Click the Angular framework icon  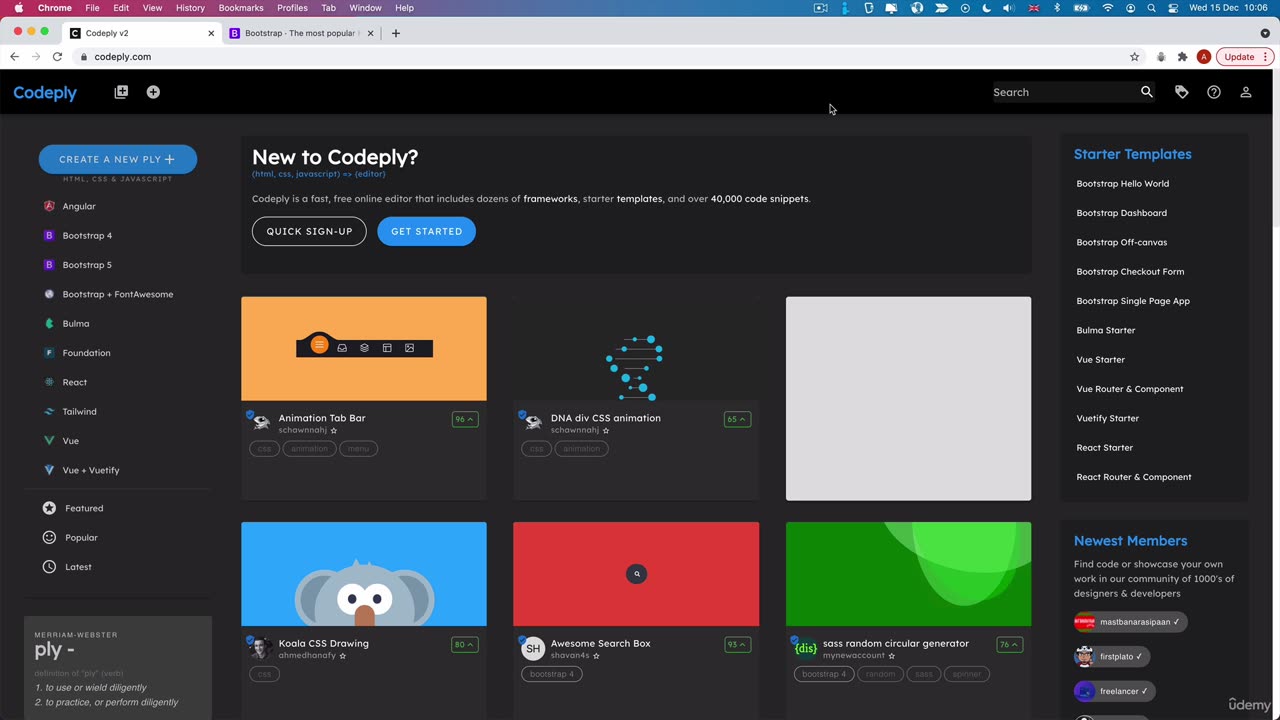[49, 206]
